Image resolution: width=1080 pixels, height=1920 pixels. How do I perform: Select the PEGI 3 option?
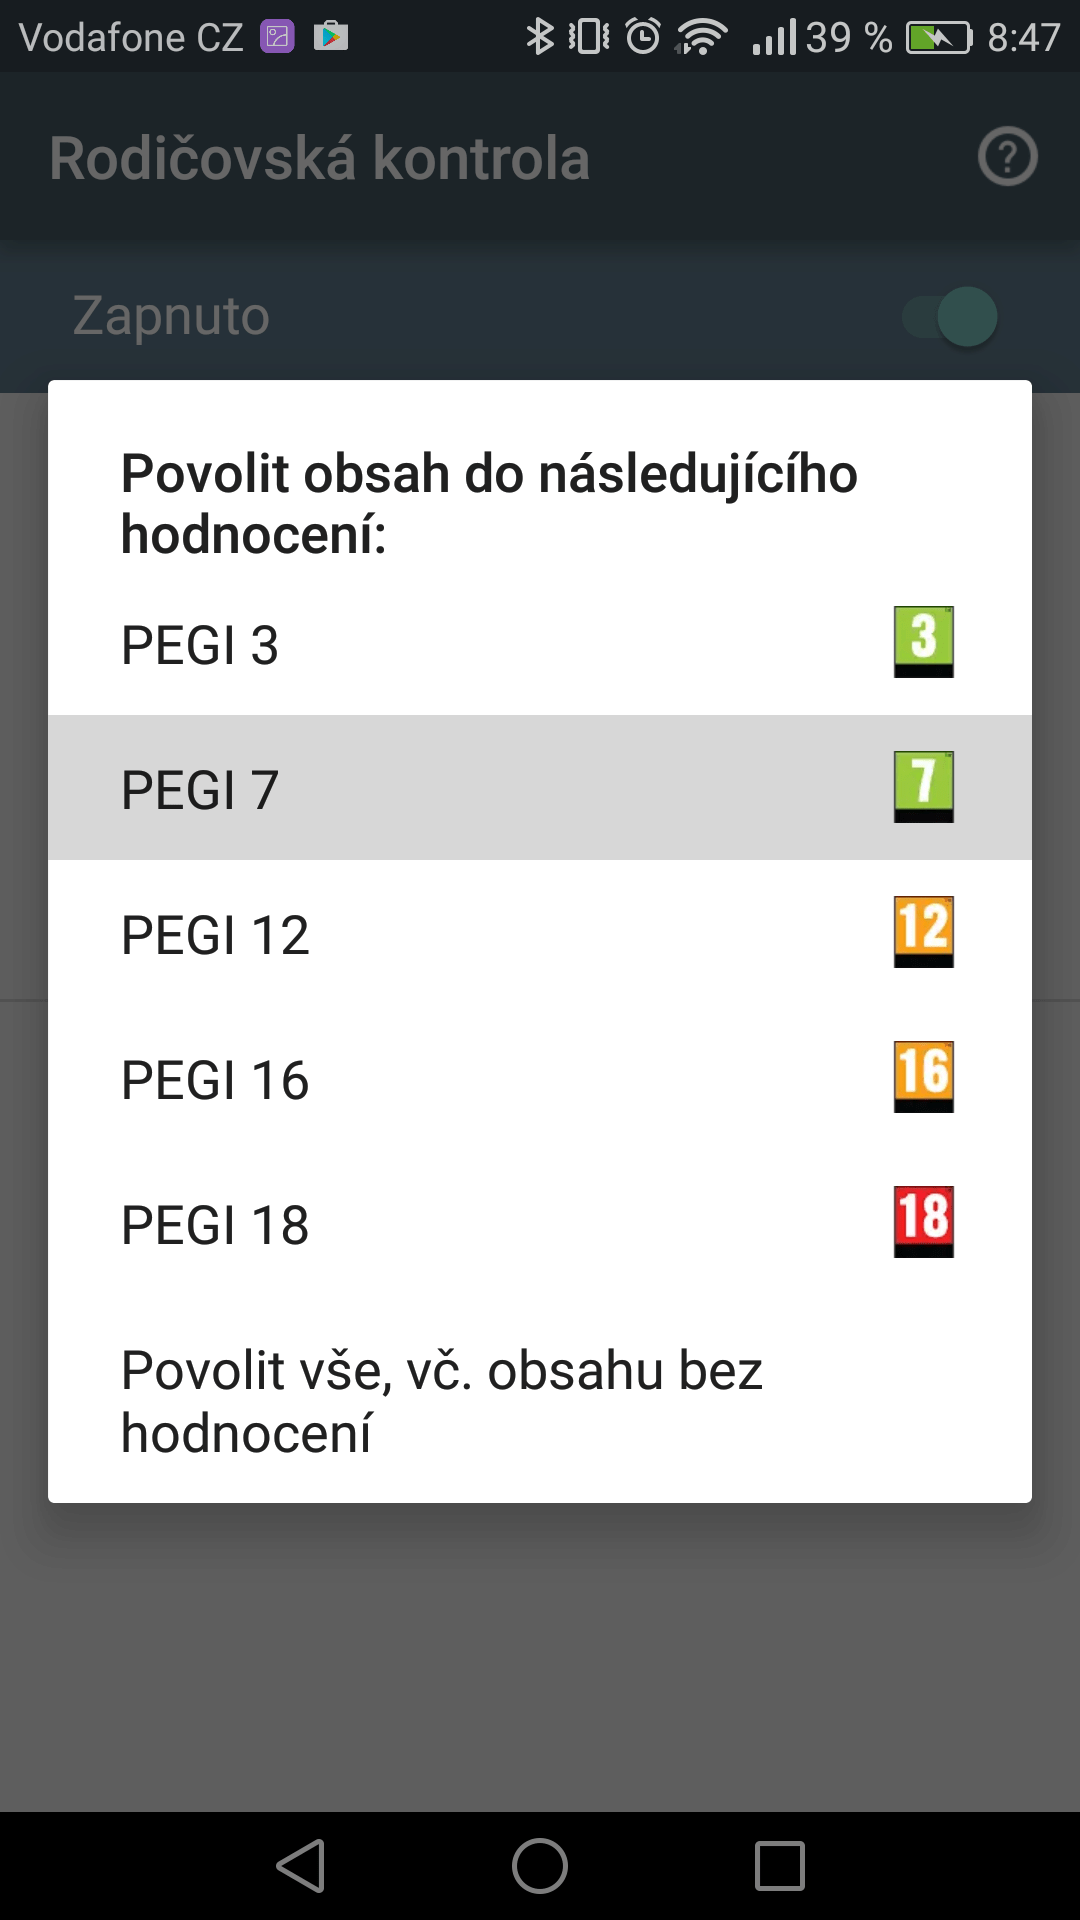[x=200, y=645]
